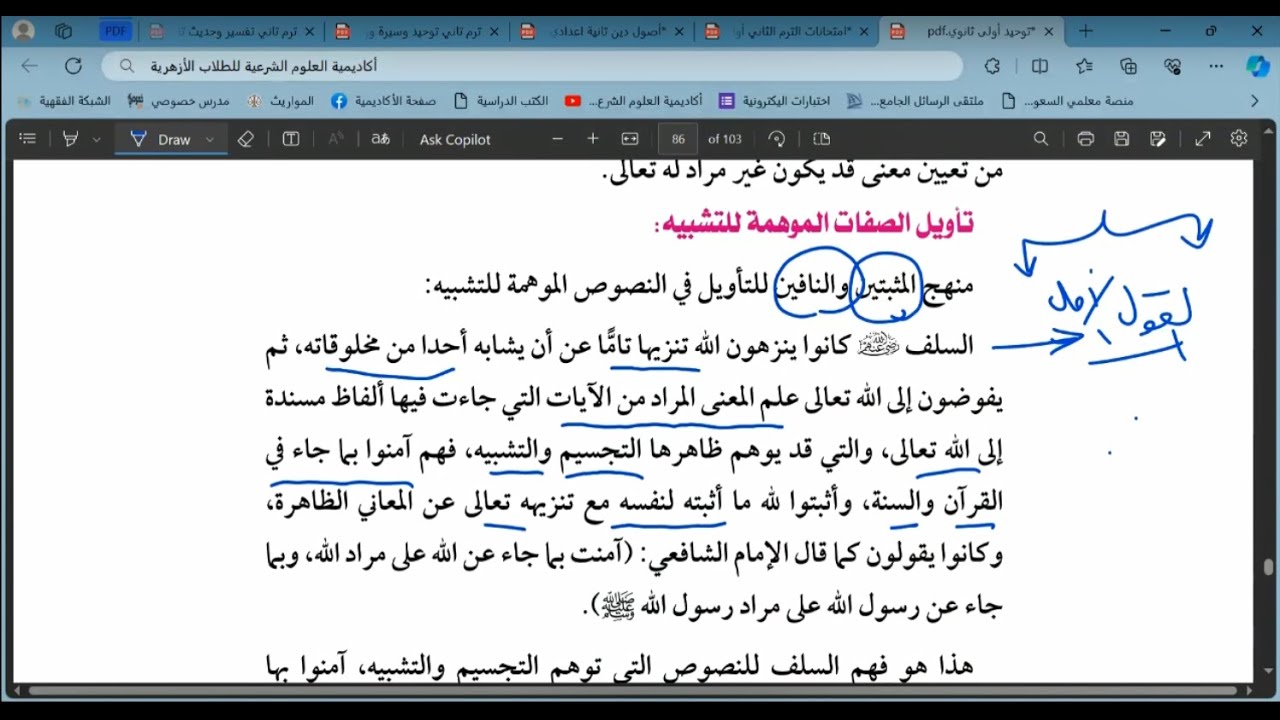Toggle split screen view
Viewport: 1280px width, 720px height.
pyautogui.click(x=1040, y=66)
